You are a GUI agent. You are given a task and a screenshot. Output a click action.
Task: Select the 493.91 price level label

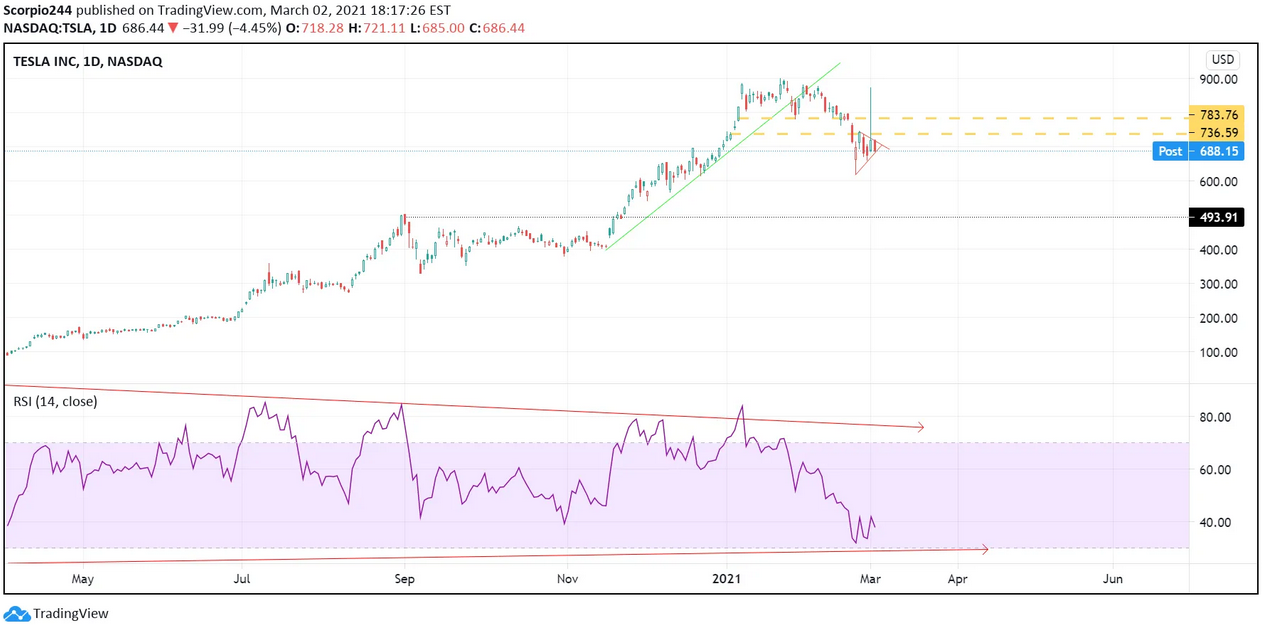pyautogui.click(x=1216, y=217)
